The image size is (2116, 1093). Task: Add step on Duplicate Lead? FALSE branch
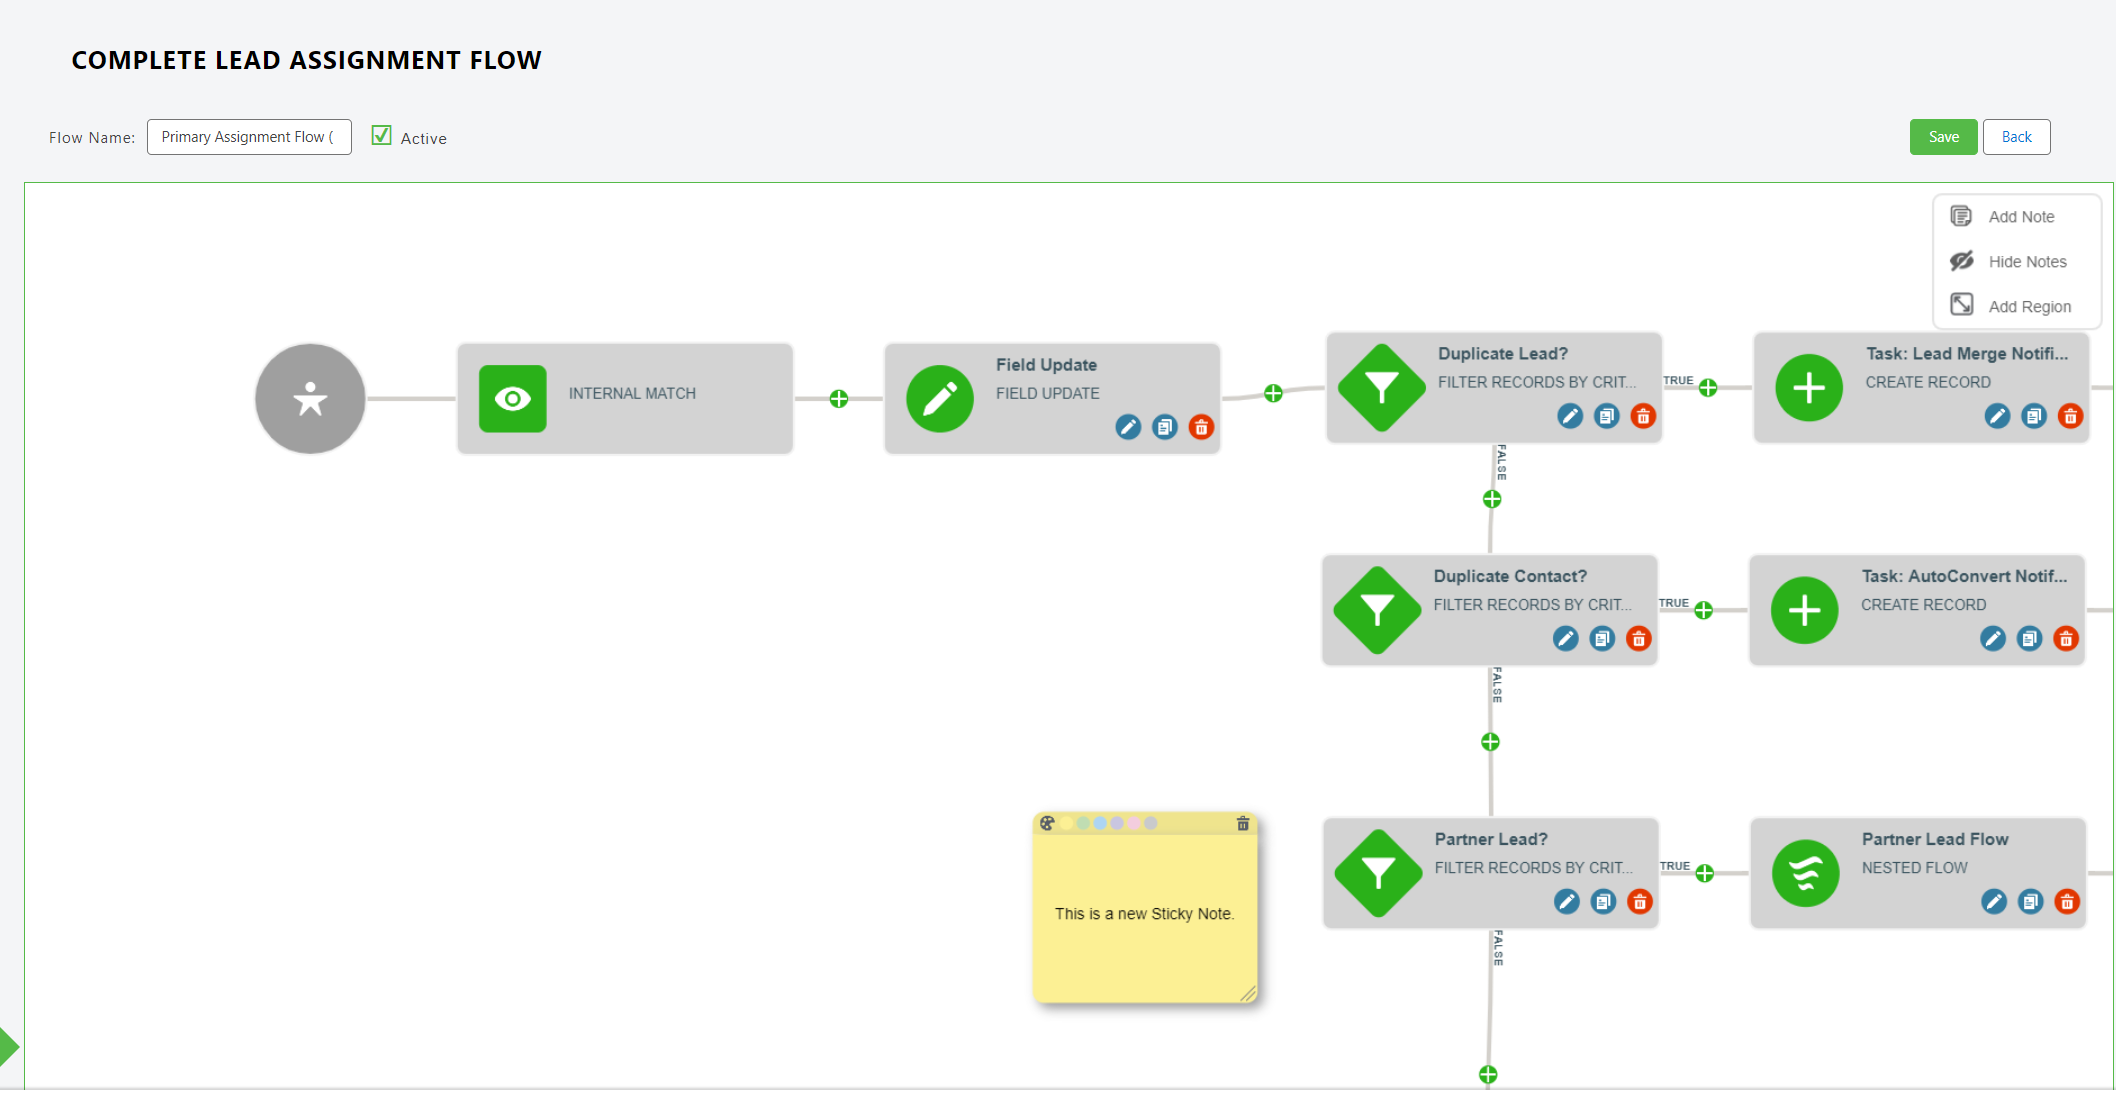[x=1492, y=498]
